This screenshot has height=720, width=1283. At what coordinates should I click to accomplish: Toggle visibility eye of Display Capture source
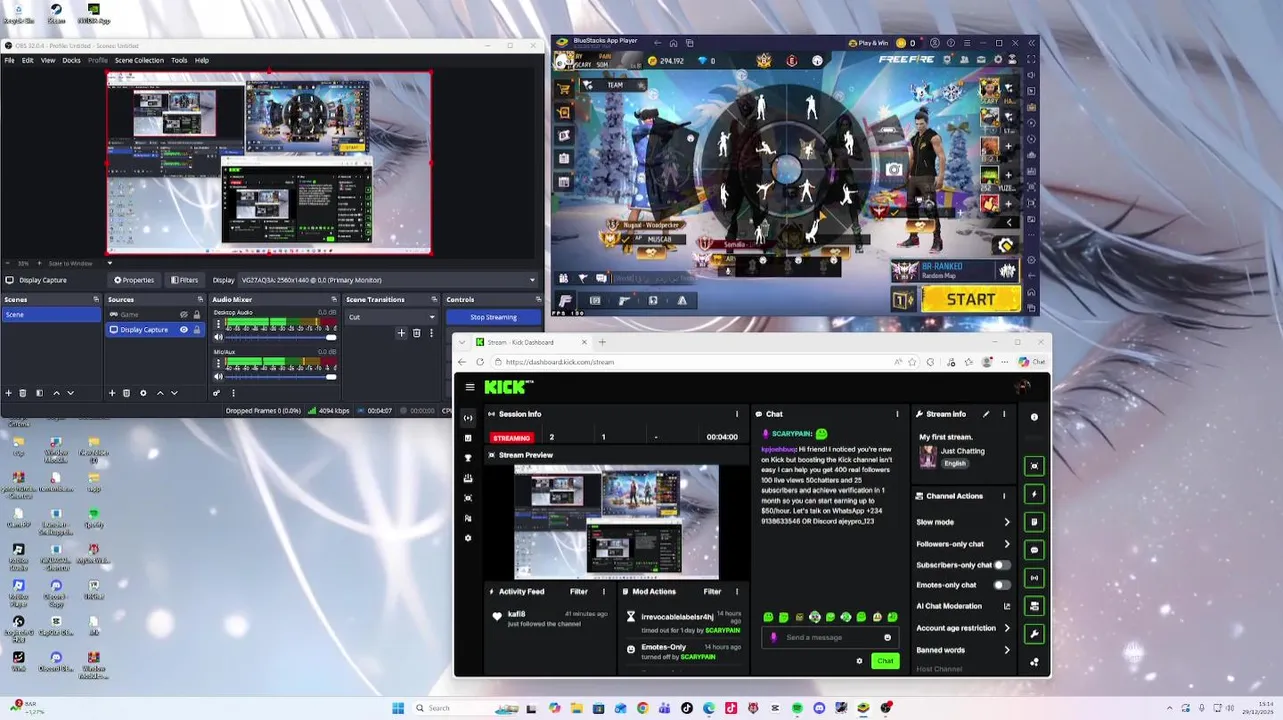(183, 330)
